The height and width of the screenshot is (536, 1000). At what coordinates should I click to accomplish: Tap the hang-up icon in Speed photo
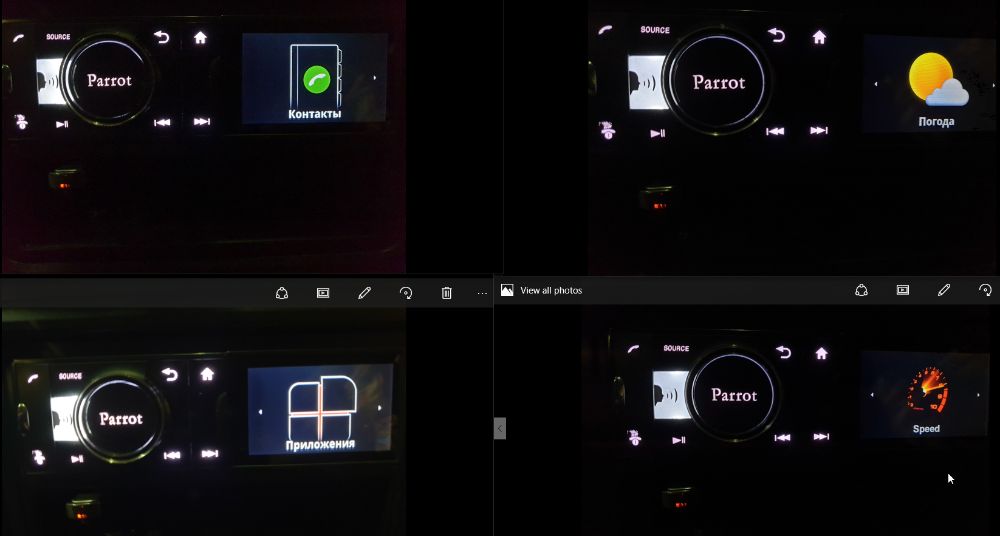(x=634, y=437)
